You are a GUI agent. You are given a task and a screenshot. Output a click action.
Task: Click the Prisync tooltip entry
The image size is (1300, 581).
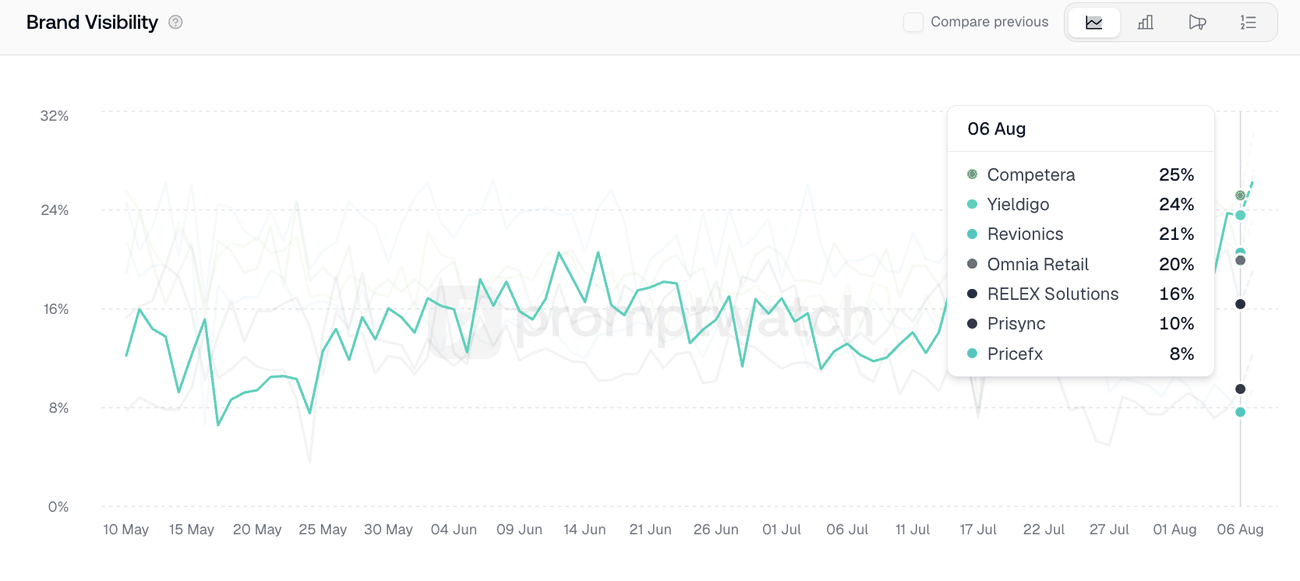pyautogui.click(x=1080, y=324)
